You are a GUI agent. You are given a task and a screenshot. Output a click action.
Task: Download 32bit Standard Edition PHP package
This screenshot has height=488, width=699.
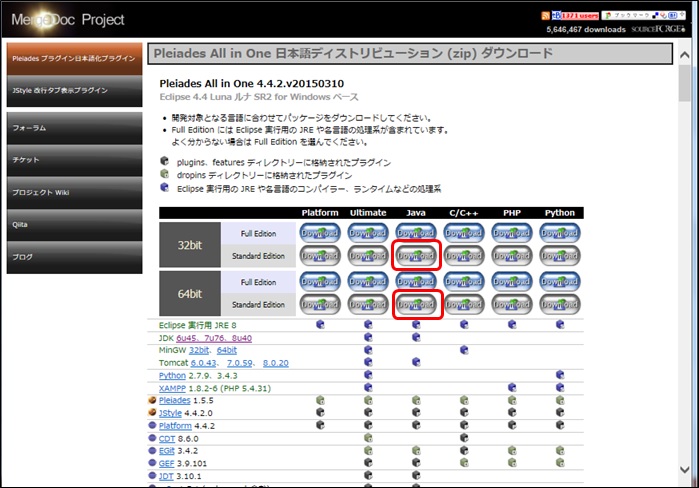[512, 256]
